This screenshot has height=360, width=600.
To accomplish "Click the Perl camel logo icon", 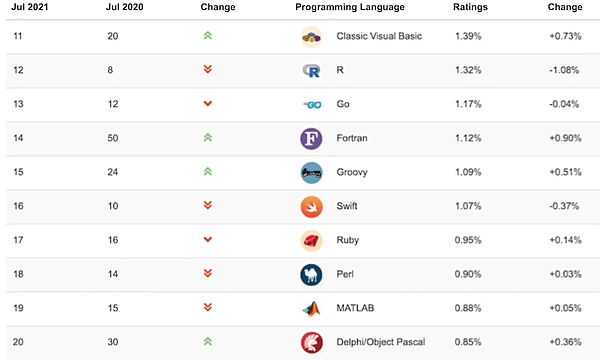I will [x=311, y=275].
